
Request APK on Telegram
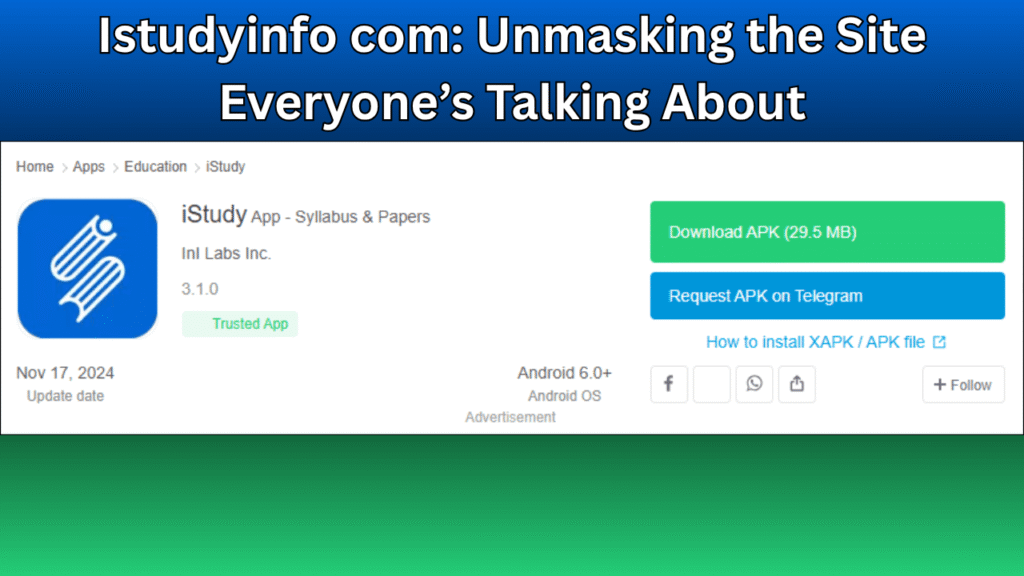point(827,296)
